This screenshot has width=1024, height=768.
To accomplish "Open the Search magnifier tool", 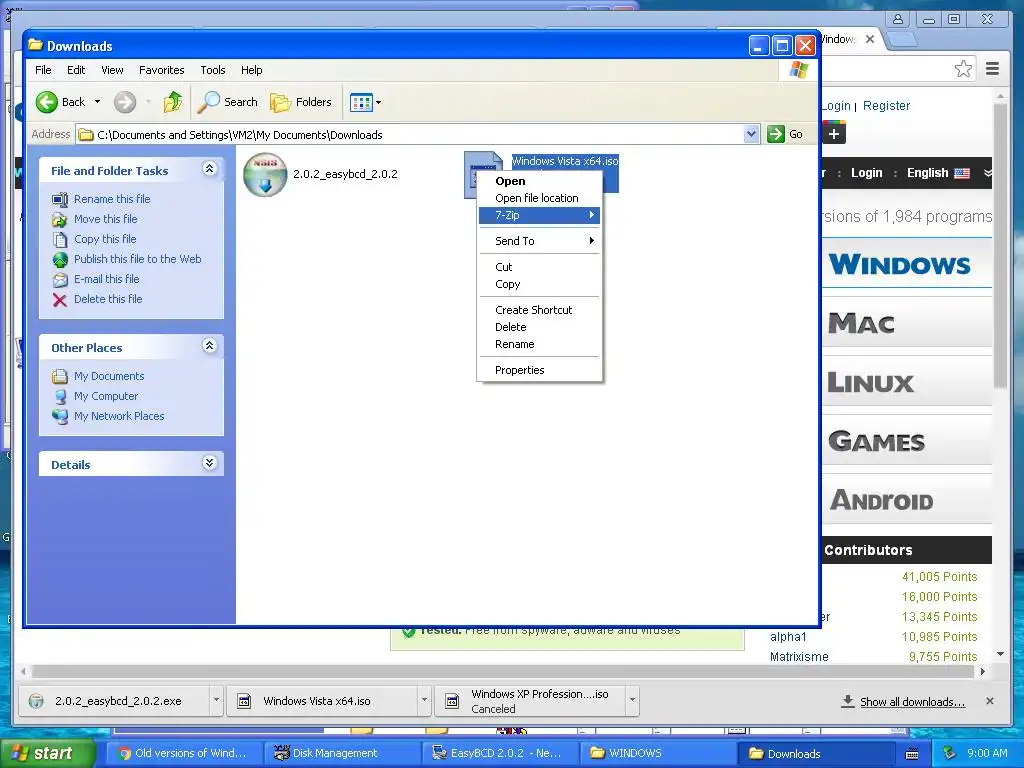I will [228, 102].
